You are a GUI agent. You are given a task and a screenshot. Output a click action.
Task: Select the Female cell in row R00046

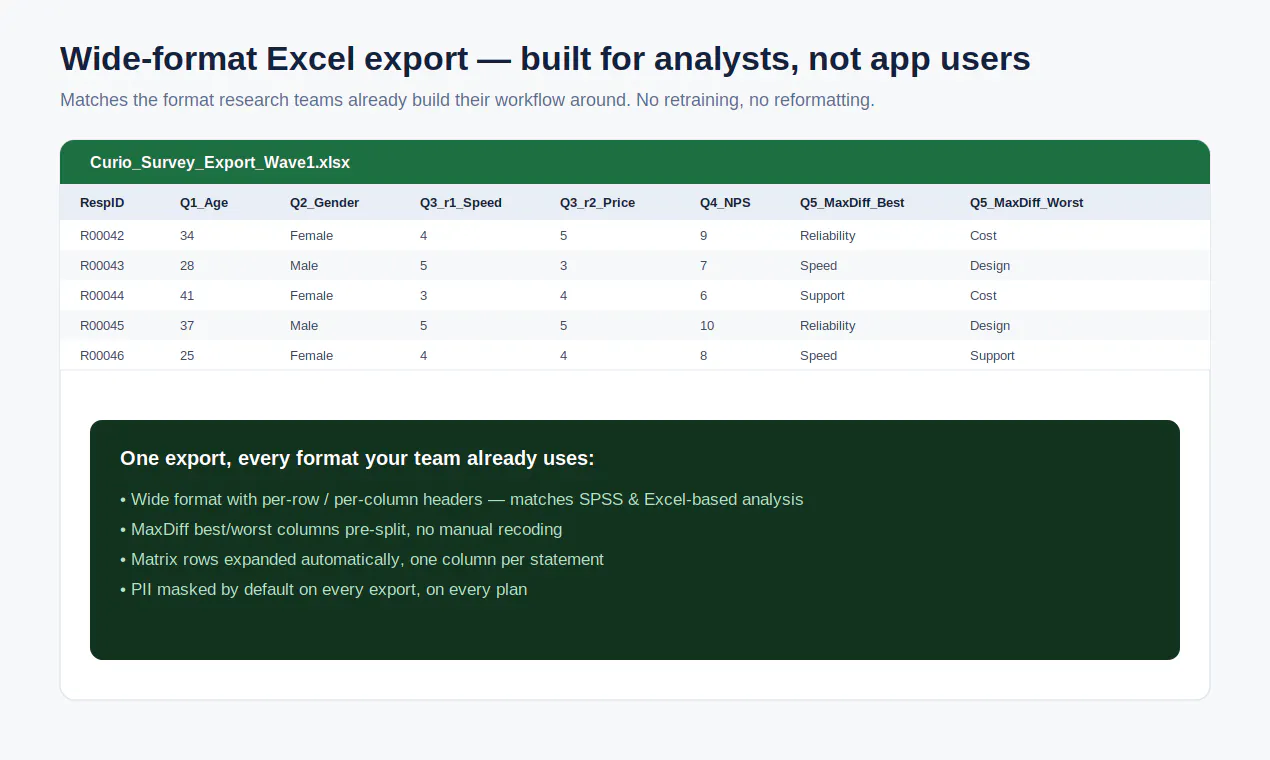point(311,355)
